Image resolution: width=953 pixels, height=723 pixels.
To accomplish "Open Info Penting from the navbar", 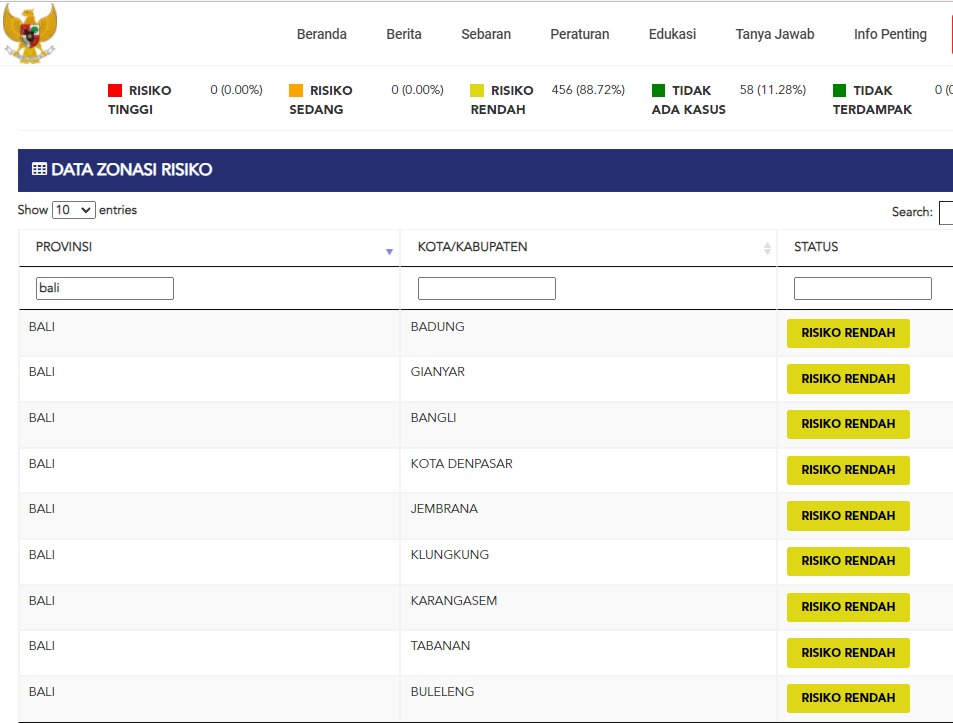I will click(890, 34).
